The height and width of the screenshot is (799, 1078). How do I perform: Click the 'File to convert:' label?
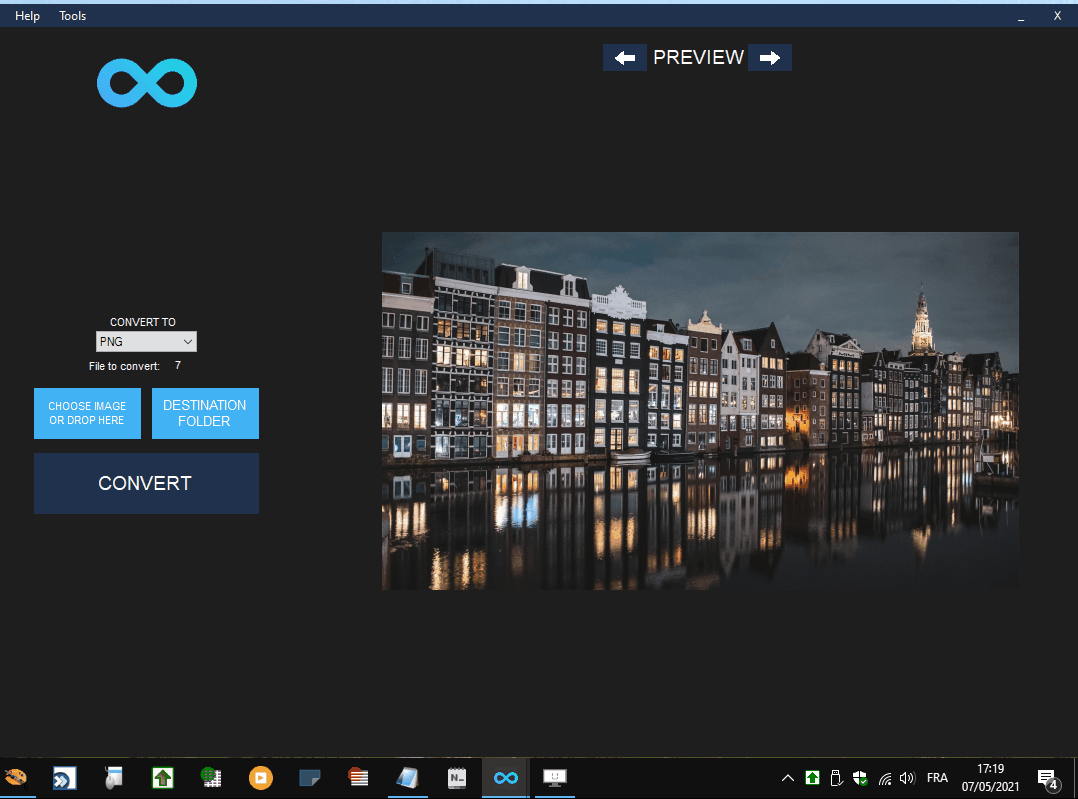pyautogui.click(x=124, y=366)
